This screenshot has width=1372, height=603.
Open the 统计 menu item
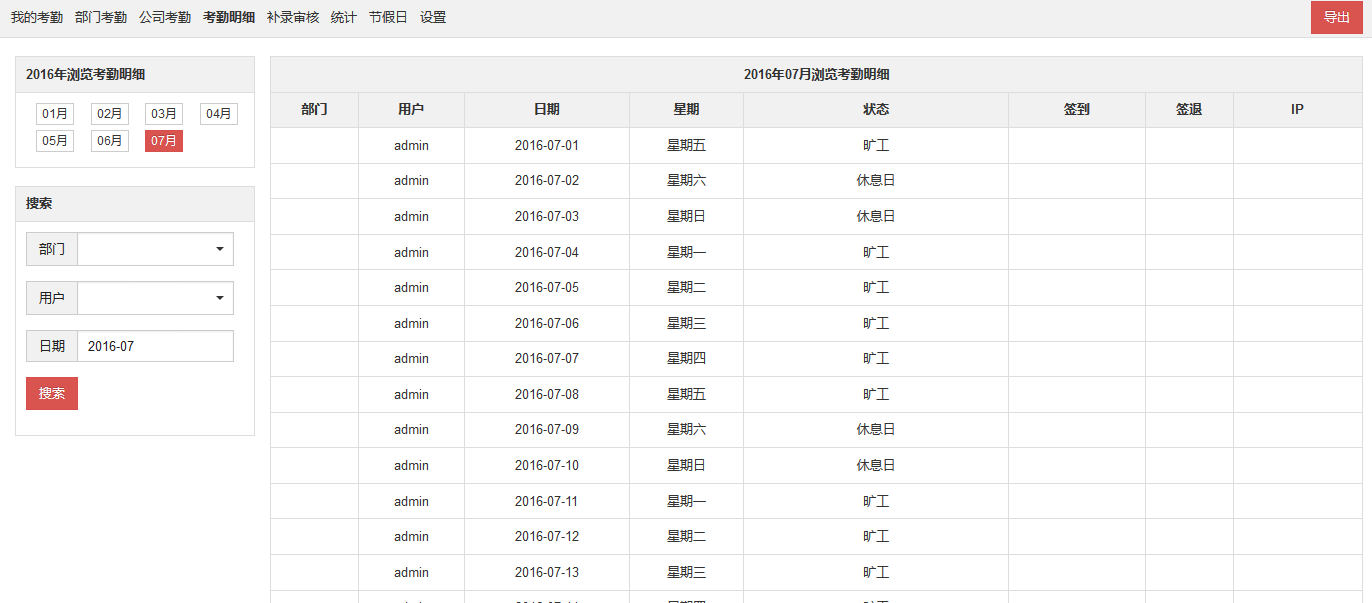[344, 18]
